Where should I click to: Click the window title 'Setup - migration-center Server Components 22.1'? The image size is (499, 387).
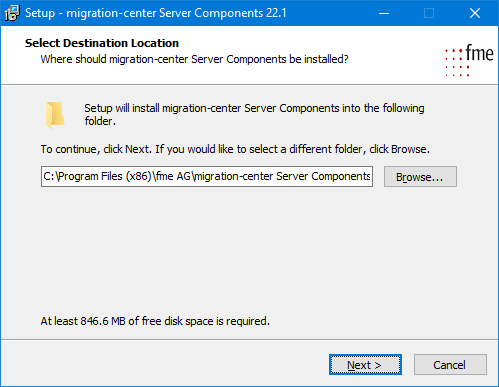click(156, 13)
